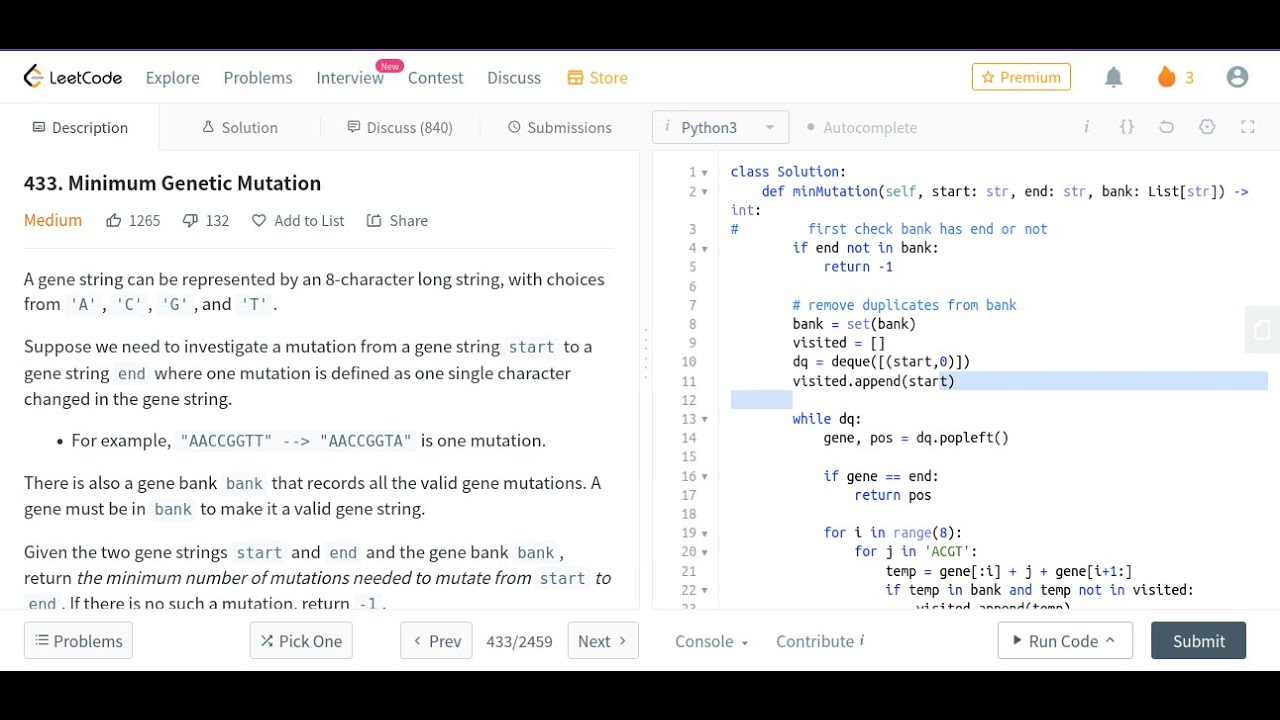Open the user profile avatar
The width and height of the screenshot is (1280, 720).
(x=1237, y=77)
